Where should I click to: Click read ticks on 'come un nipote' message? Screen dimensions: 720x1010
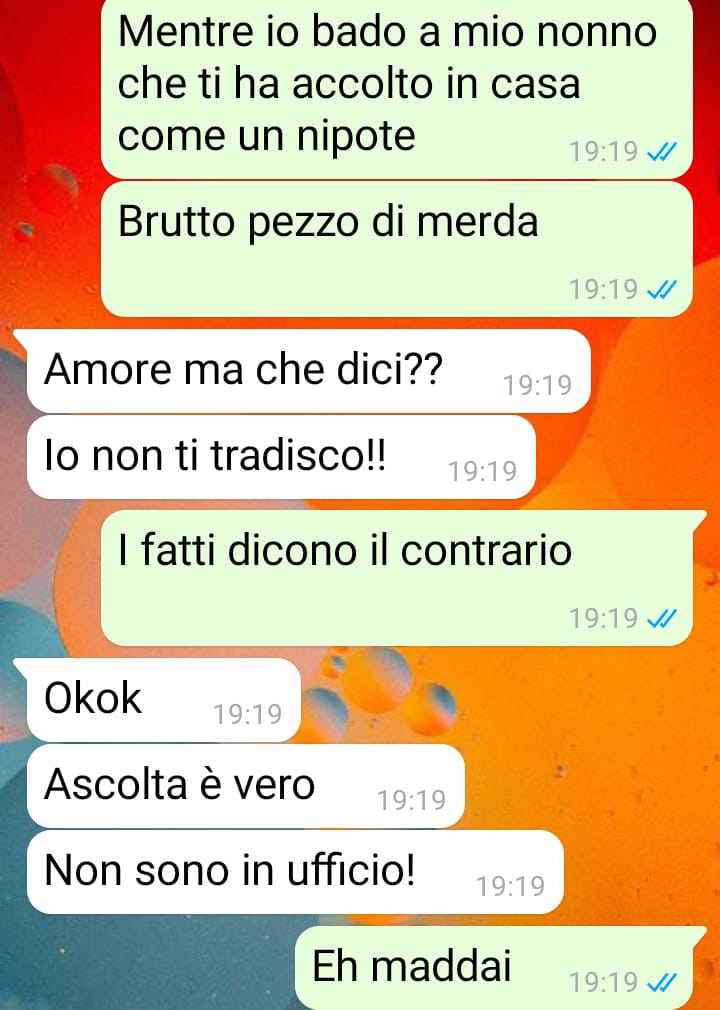tap(662, 152)
